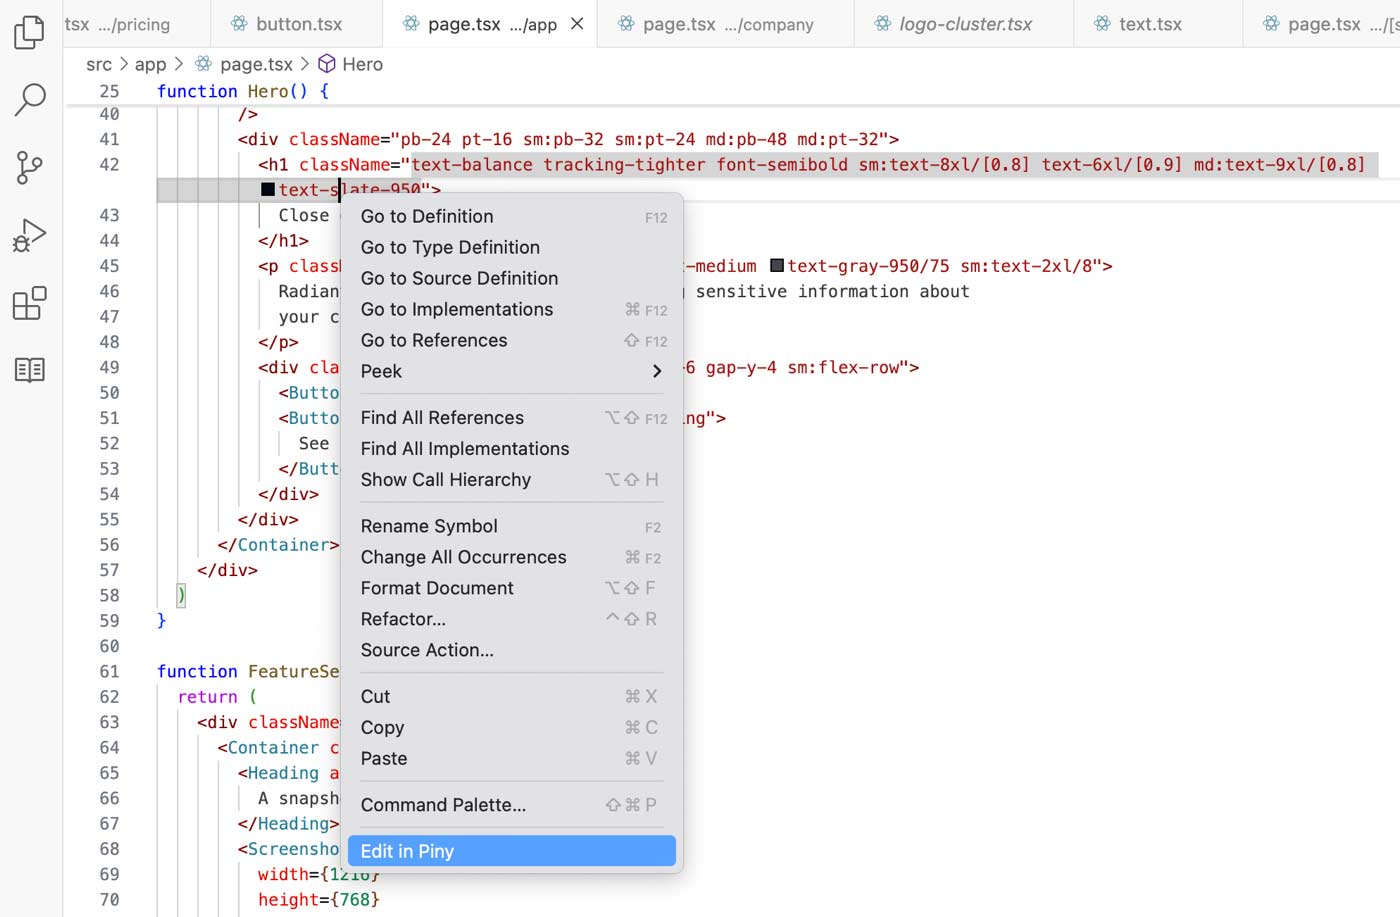Open Run and Debug icon
This screenshot has height=917, width=1400.
pyautogui.click(x=30, y=235)
